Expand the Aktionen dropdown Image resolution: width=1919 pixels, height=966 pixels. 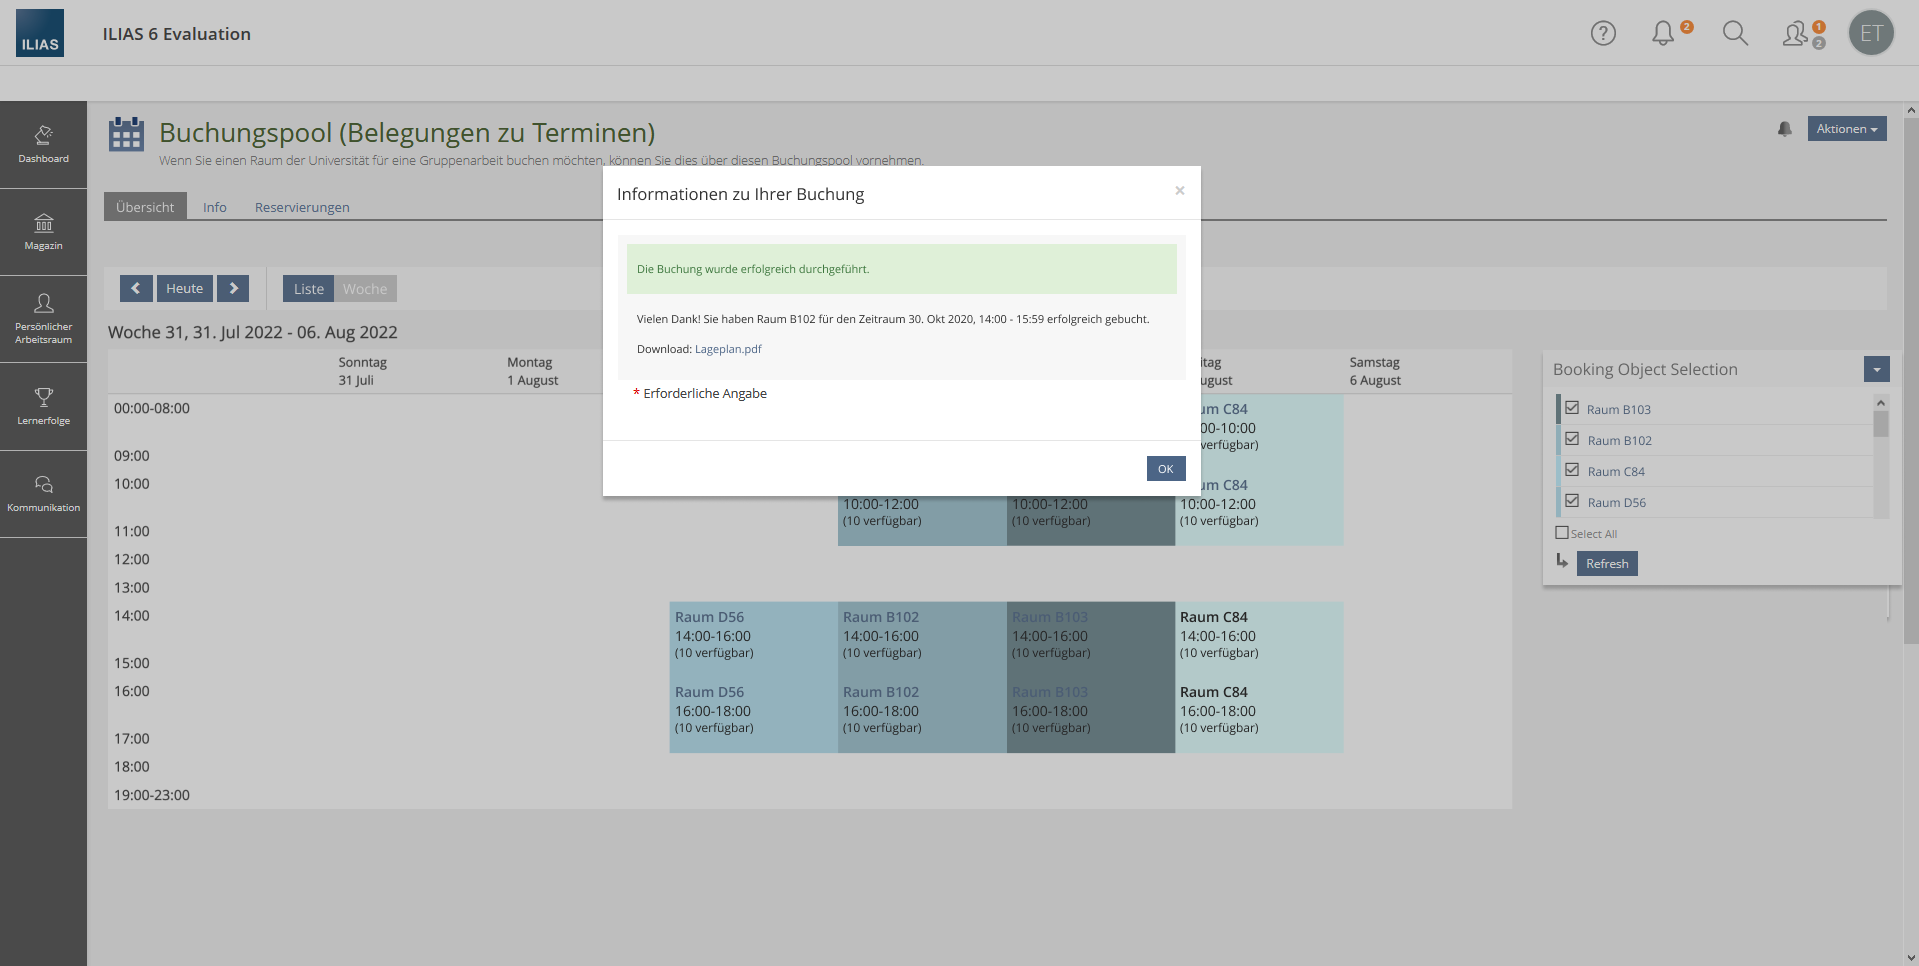1846,129
